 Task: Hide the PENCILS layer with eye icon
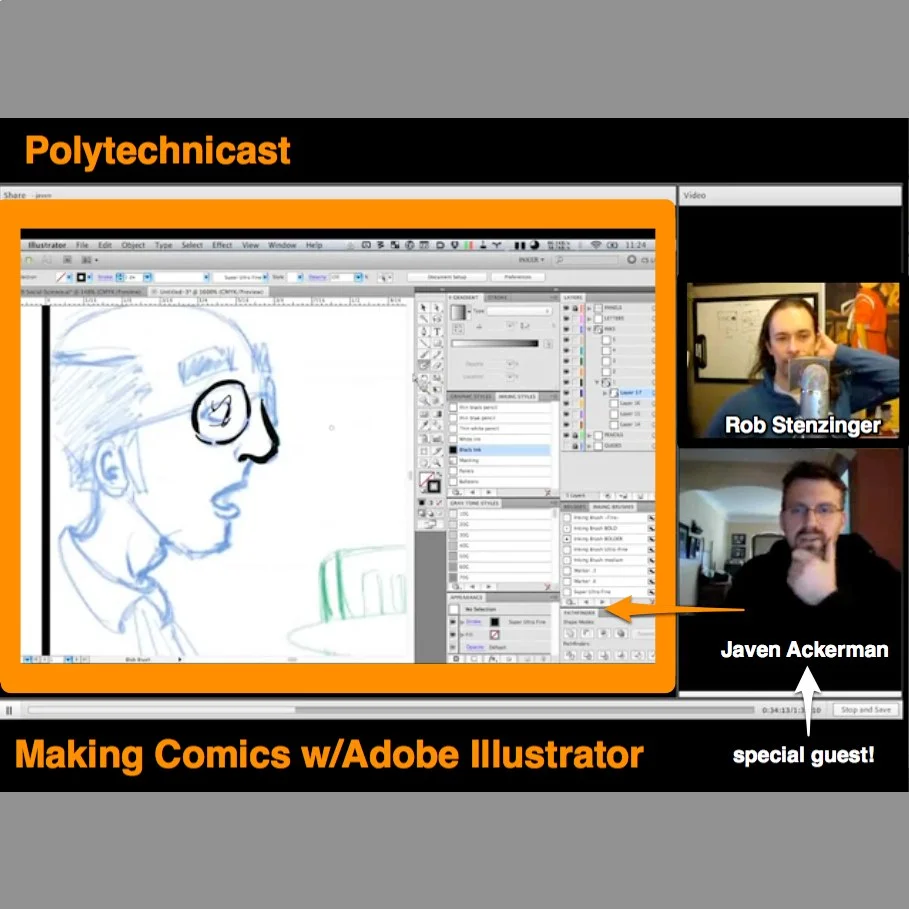[x=567, y=435]
